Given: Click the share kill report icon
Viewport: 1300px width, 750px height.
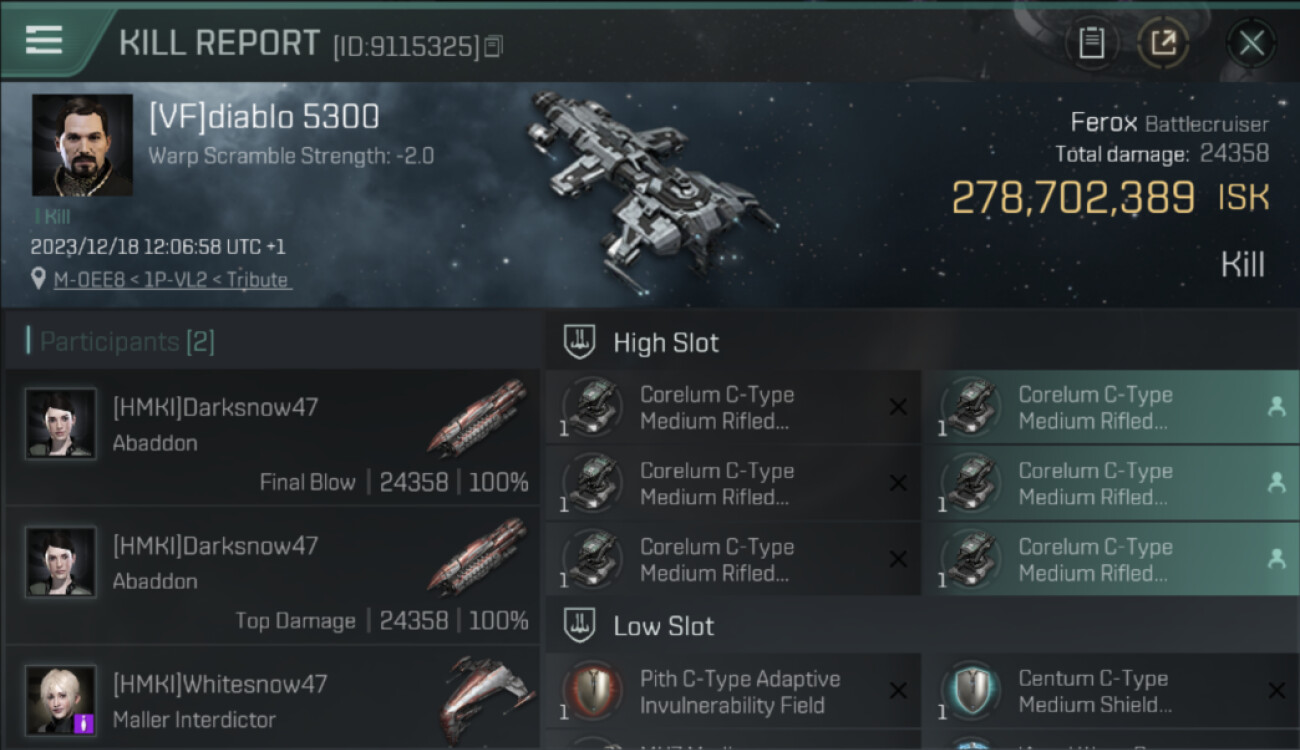Looking at the screenshot, I should point(1163,43).
